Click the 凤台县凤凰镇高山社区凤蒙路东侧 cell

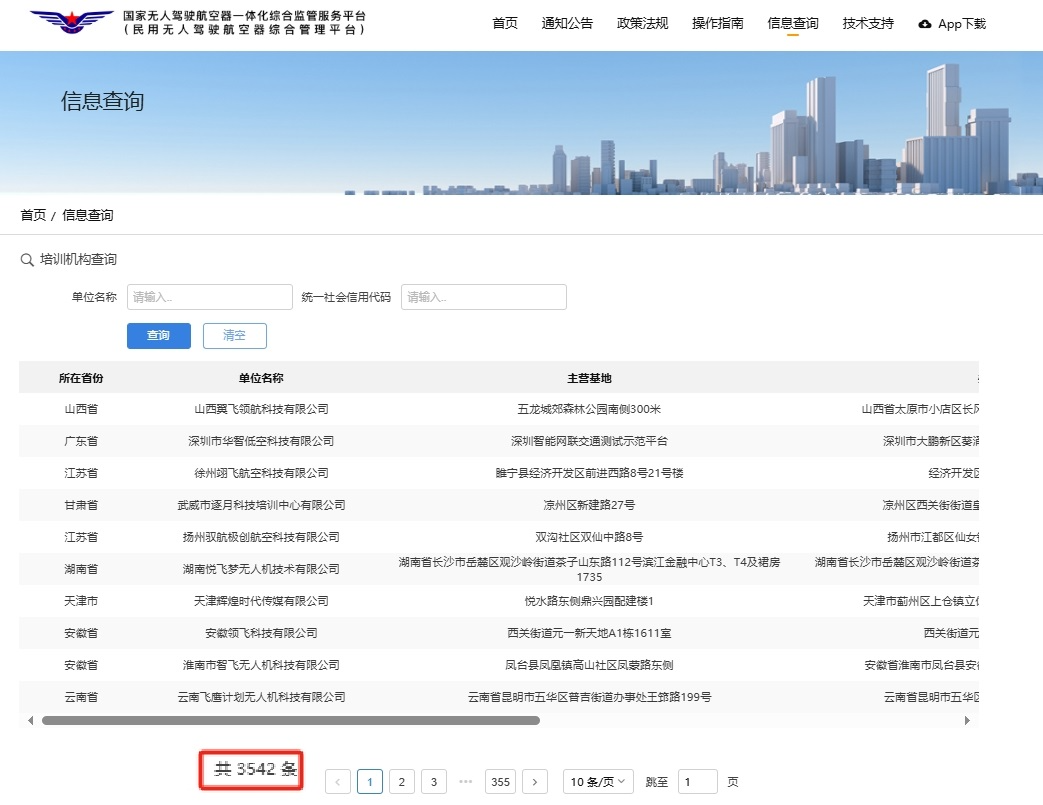pos(589,665)
